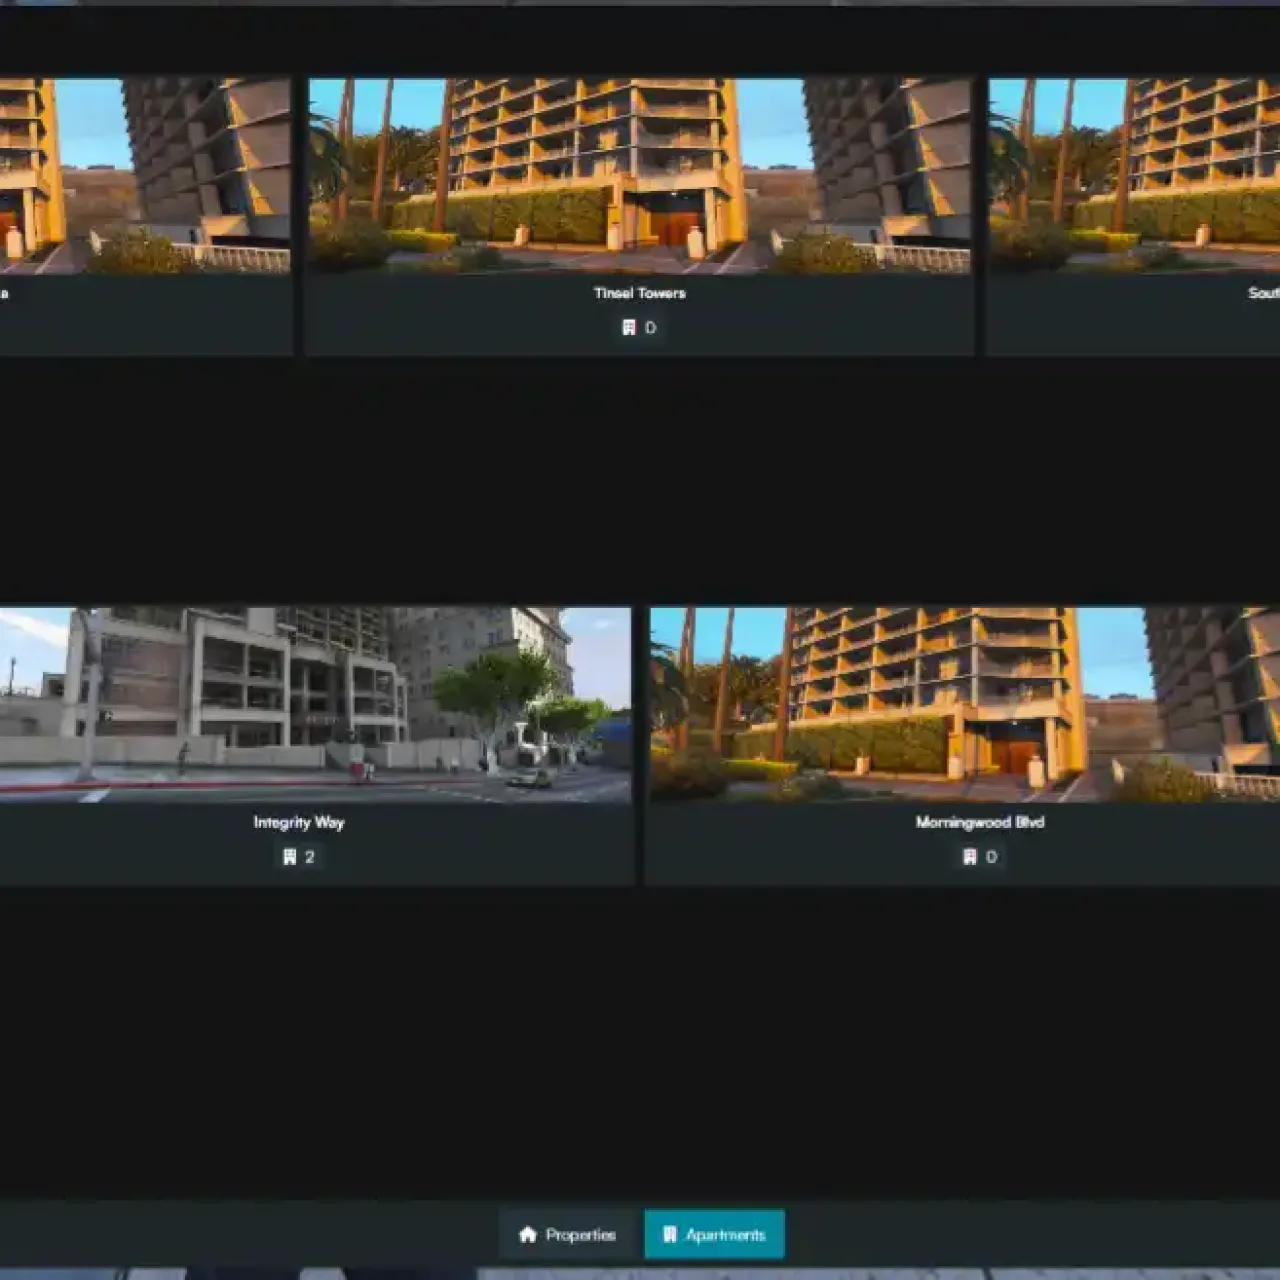The height and width of the screenshot is (1280, 1280).
Task: Click the building icon on Apartments tab
Action: tap(670, 1234)
